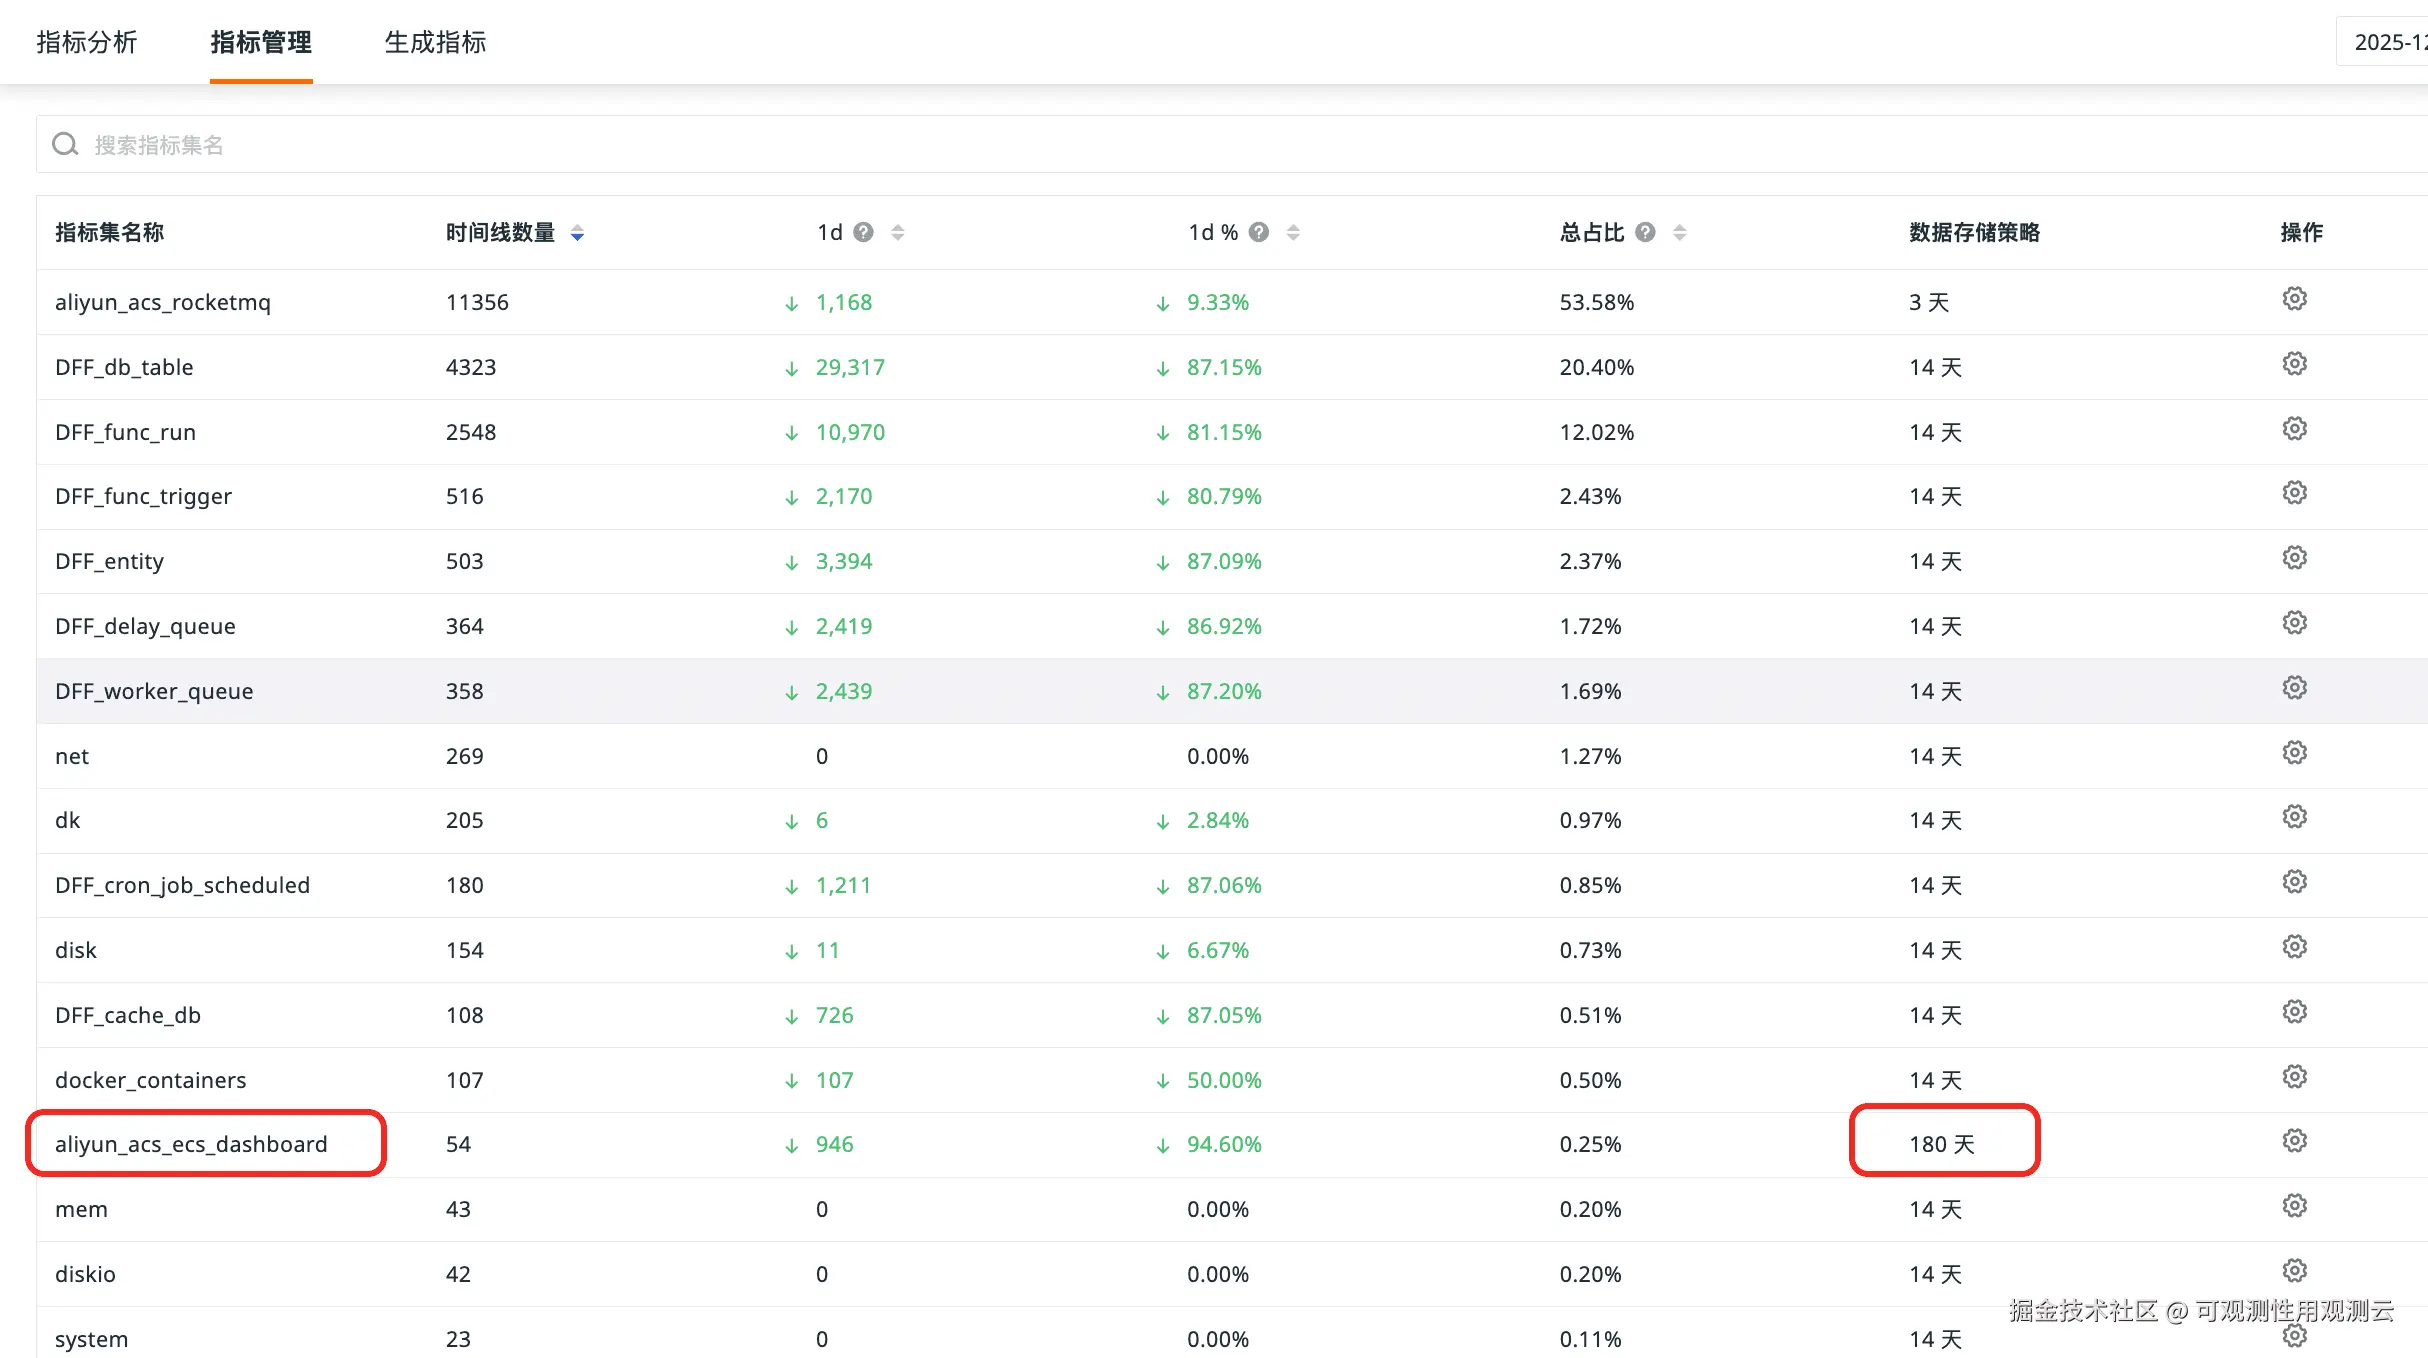Sort by 时间线数量 column arrow
Screen dimensions: 2428x1358
coord(577,233)
